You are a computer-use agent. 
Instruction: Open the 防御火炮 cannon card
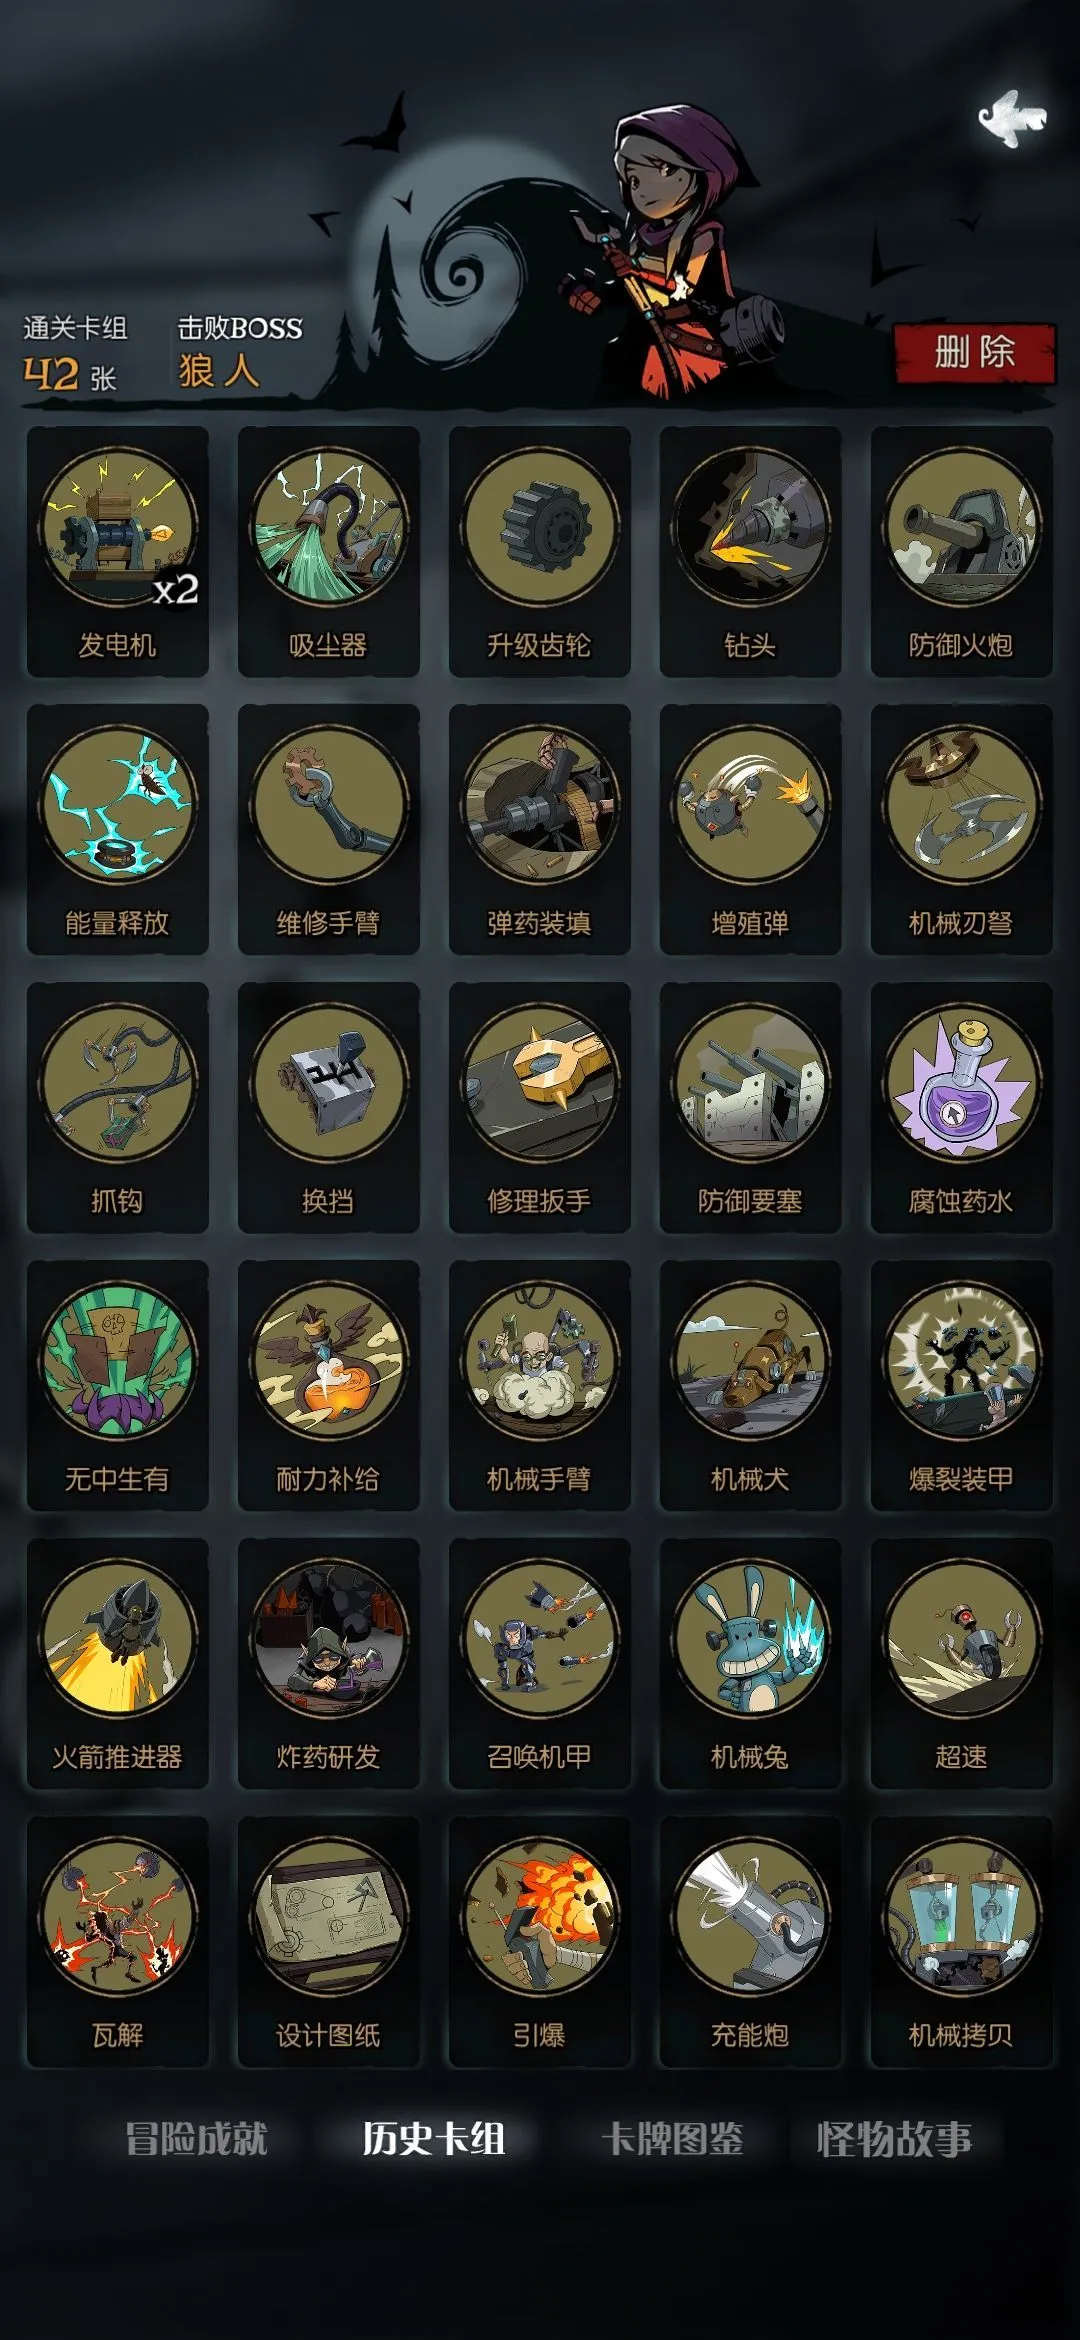(961, 552)
